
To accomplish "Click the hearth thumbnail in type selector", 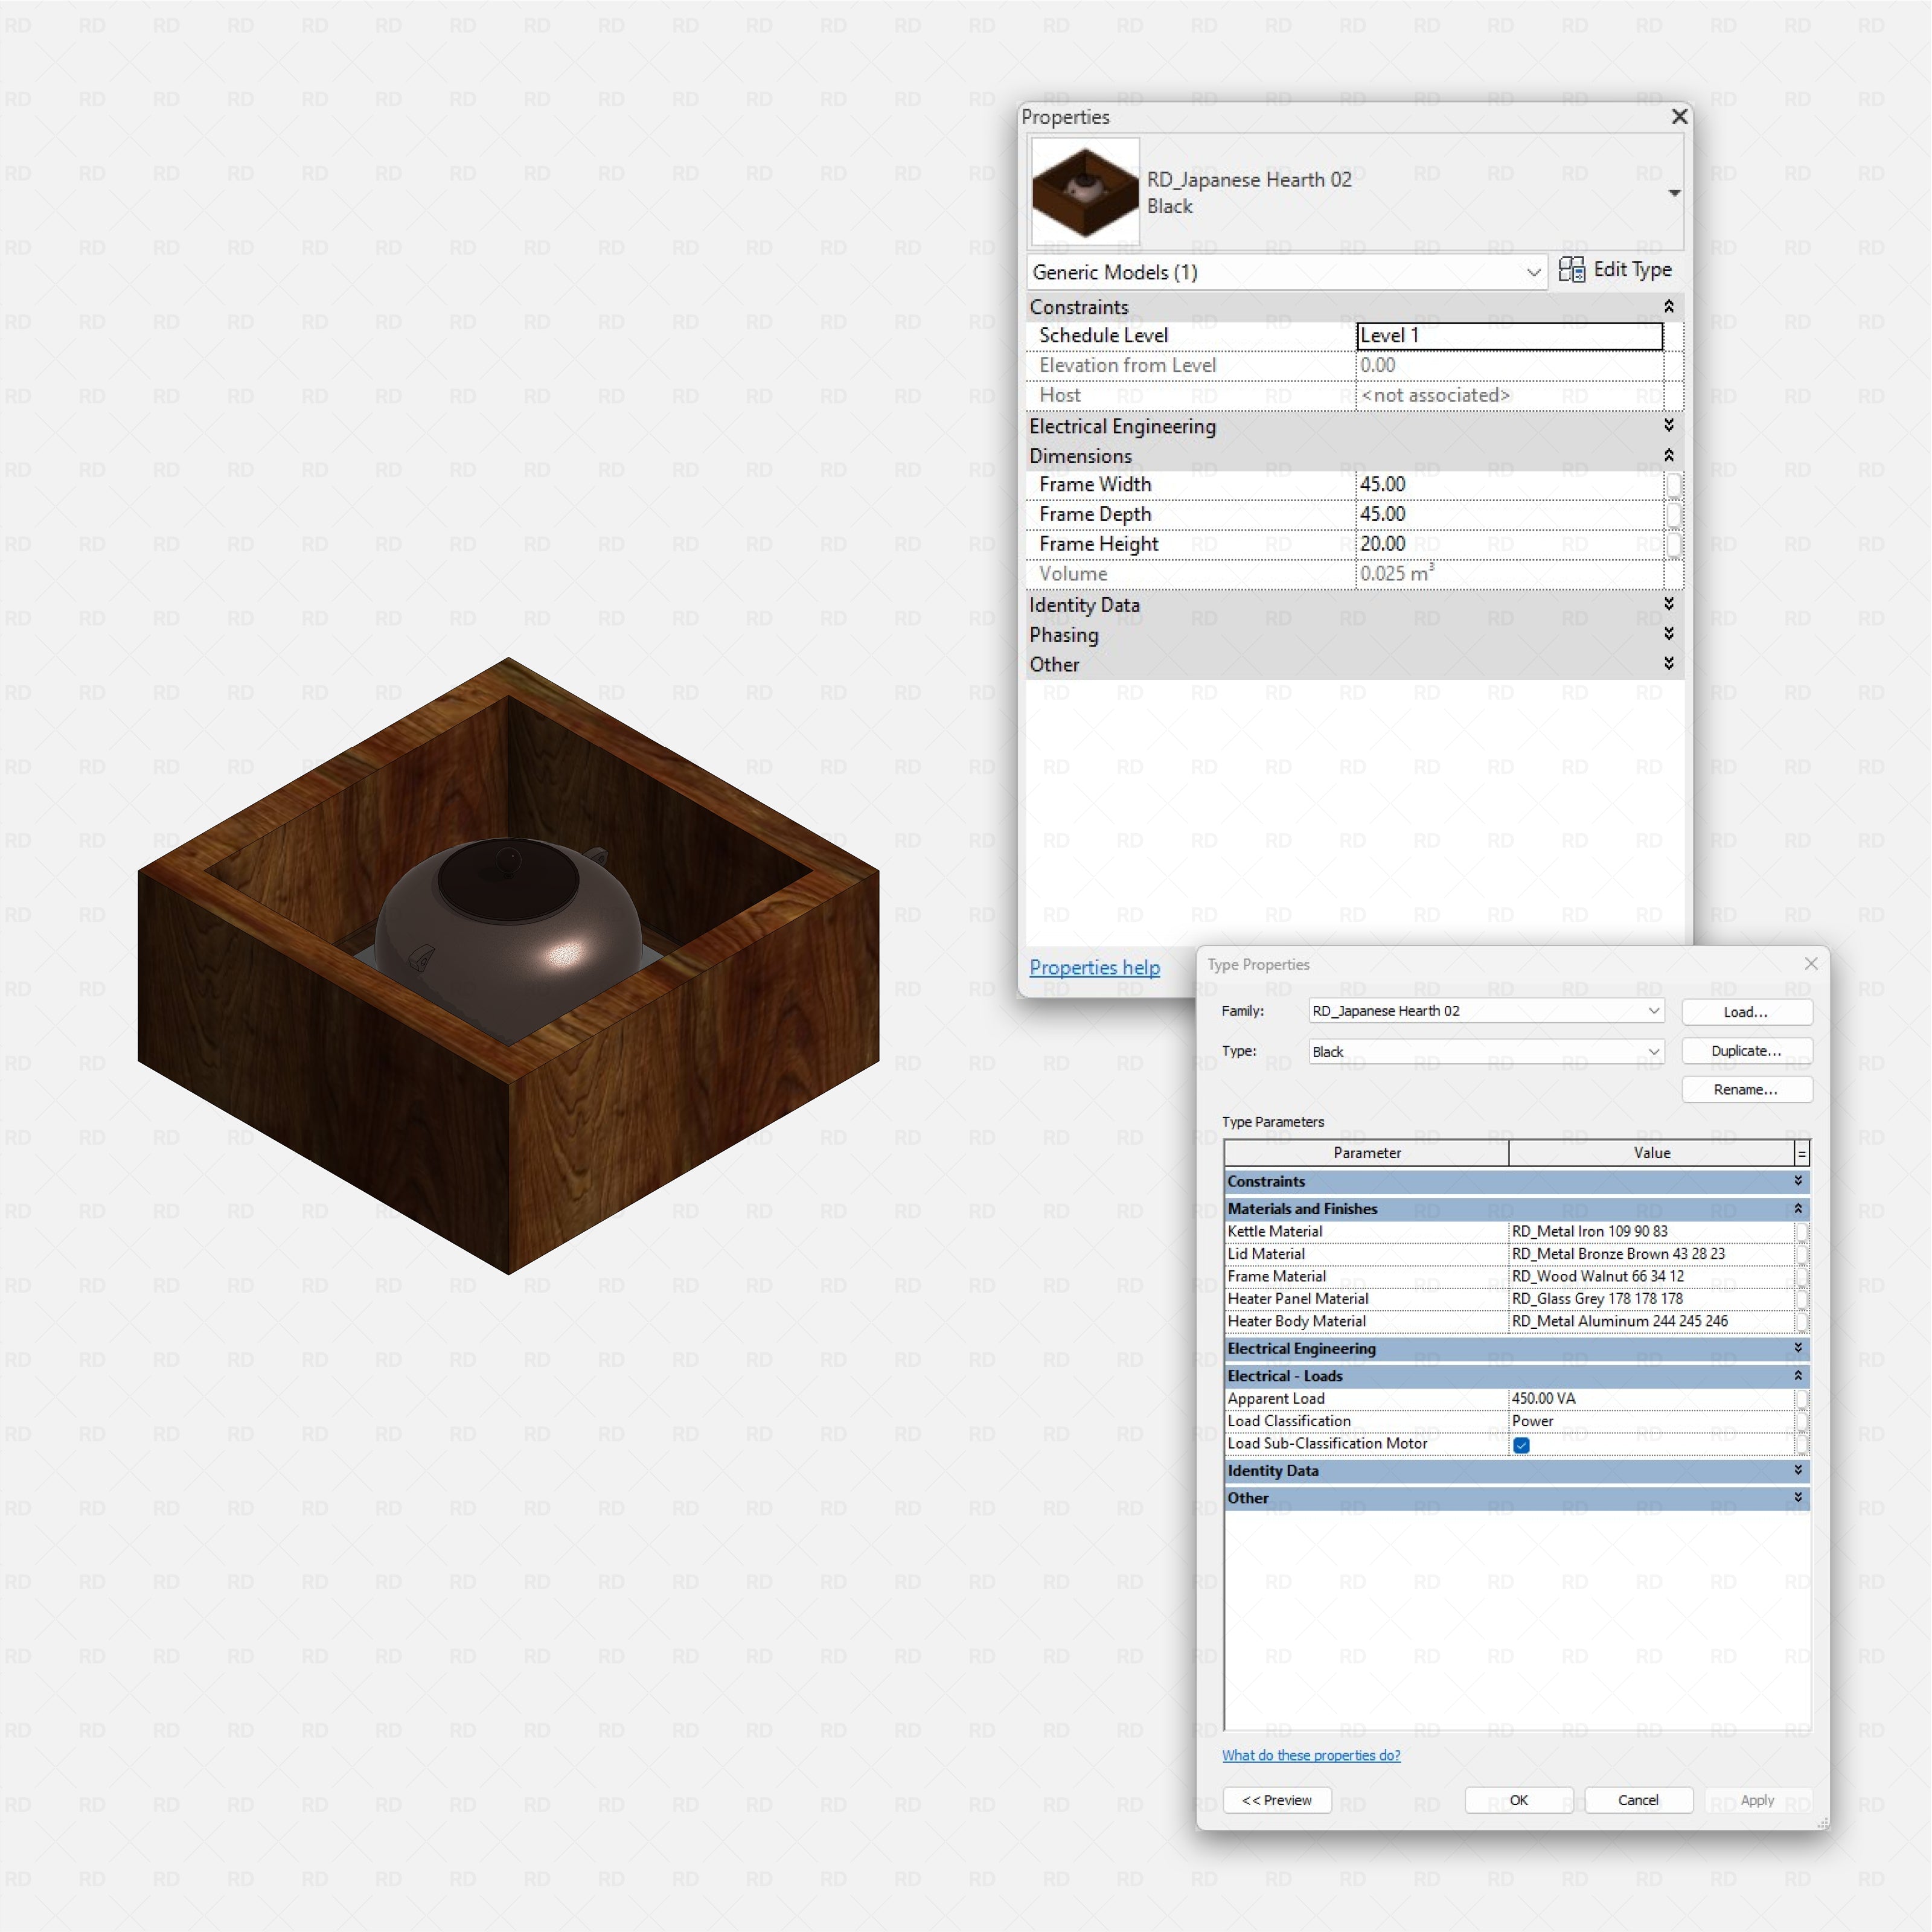I will click(1085, 192).
